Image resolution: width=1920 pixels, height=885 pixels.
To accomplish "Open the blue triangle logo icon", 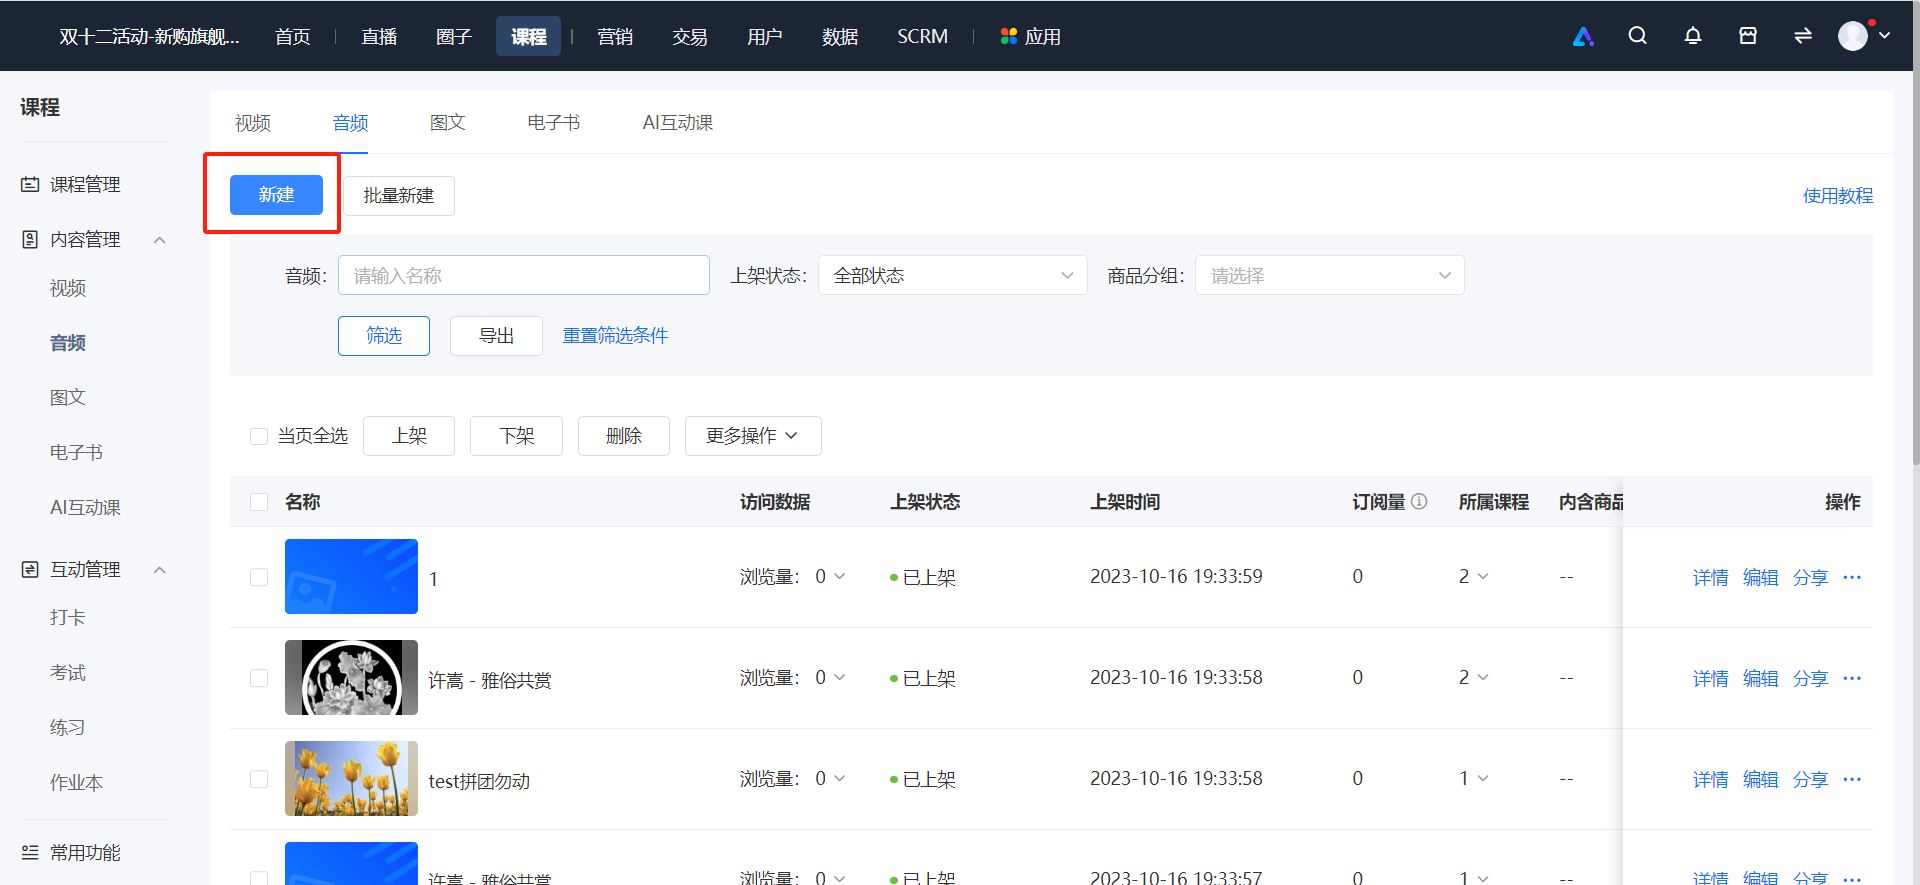I will point(1583,37).
